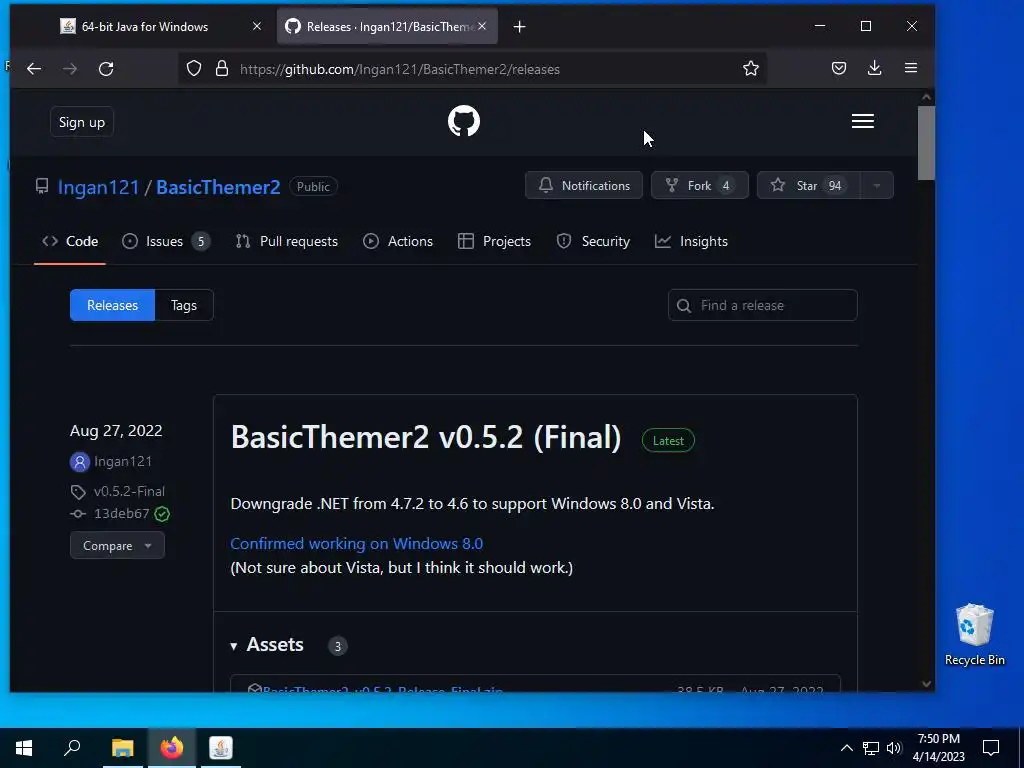Open a new browser tab
Image resolution: width=1024 pixels, height=768 pixels.
pos(519,27)
